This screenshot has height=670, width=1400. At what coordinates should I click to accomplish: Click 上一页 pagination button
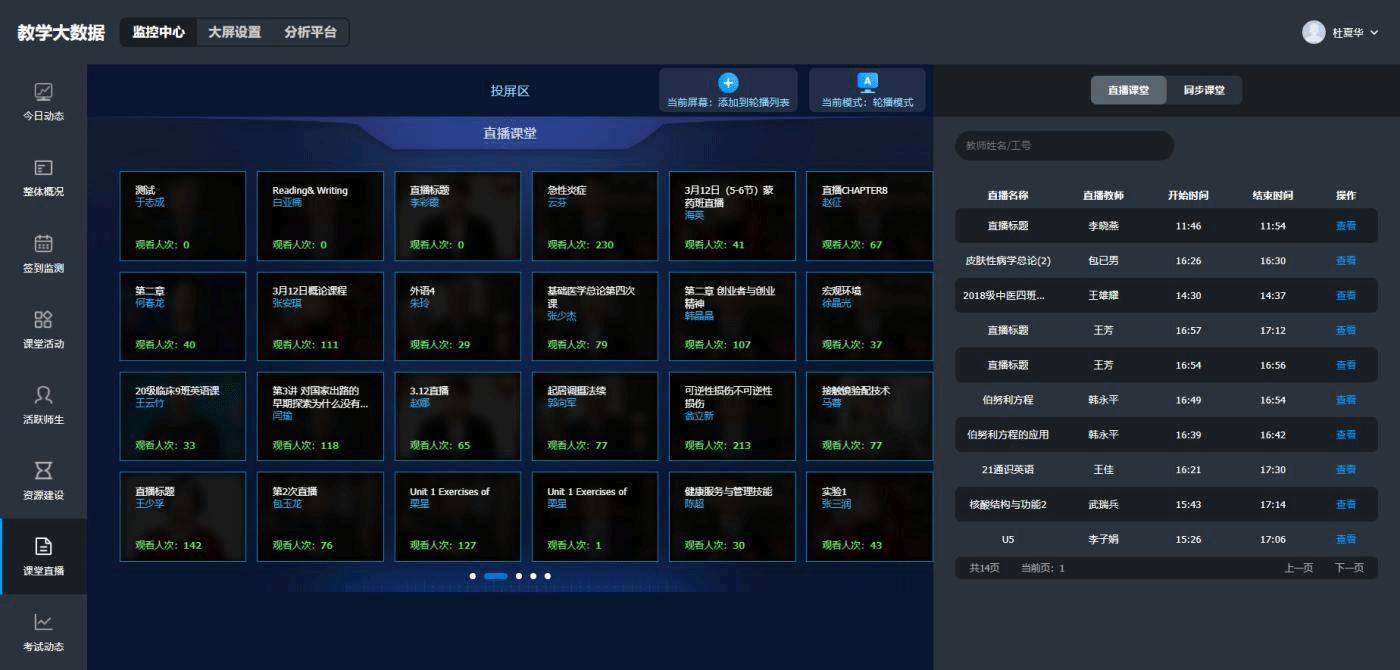[x=1298, y=568]
